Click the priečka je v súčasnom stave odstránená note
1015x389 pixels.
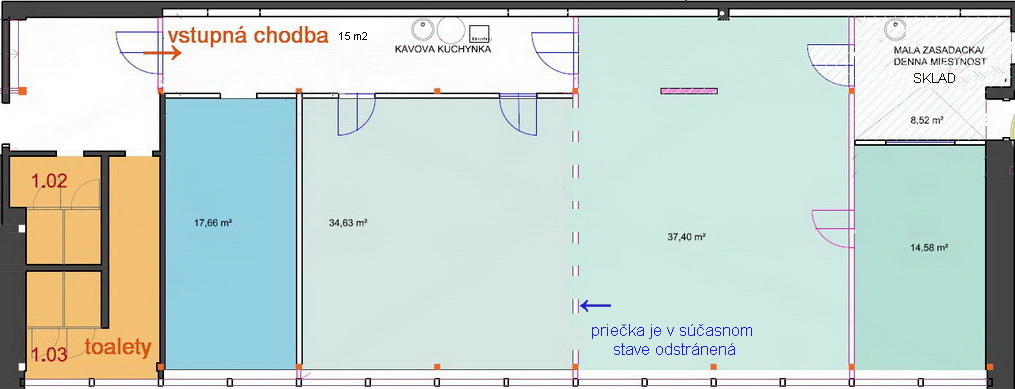671,340
